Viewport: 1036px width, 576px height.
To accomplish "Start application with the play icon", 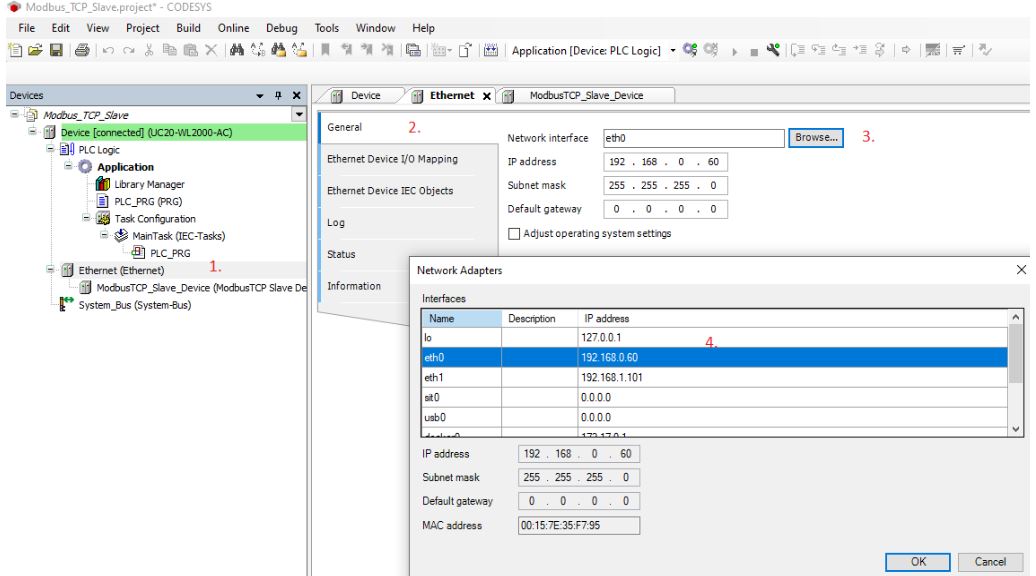I will (x=734, y=51).
